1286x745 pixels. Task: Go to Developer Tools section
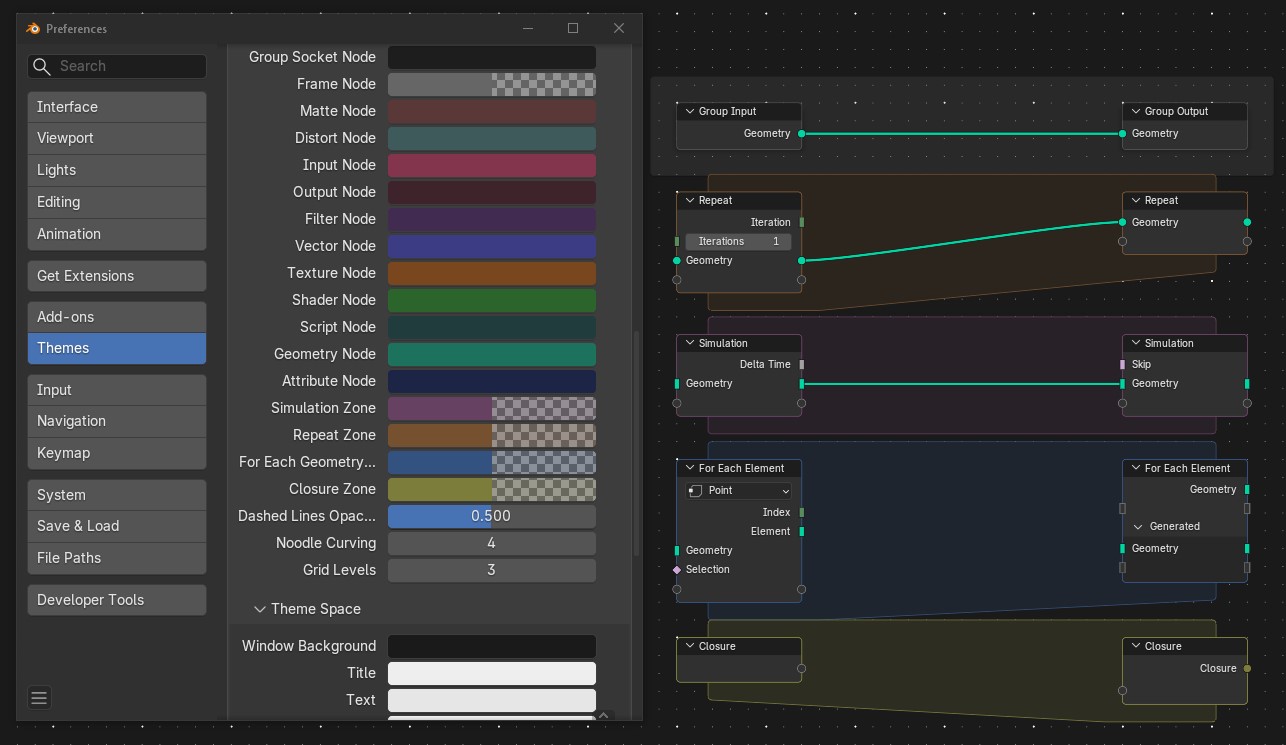tap(117, 600)
